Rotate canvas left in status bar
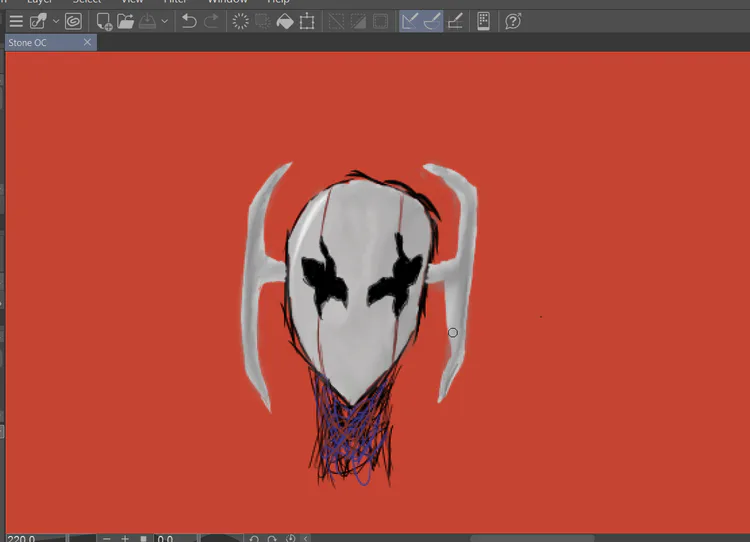Viewport: 750px width, 542px height. point(254,539)
